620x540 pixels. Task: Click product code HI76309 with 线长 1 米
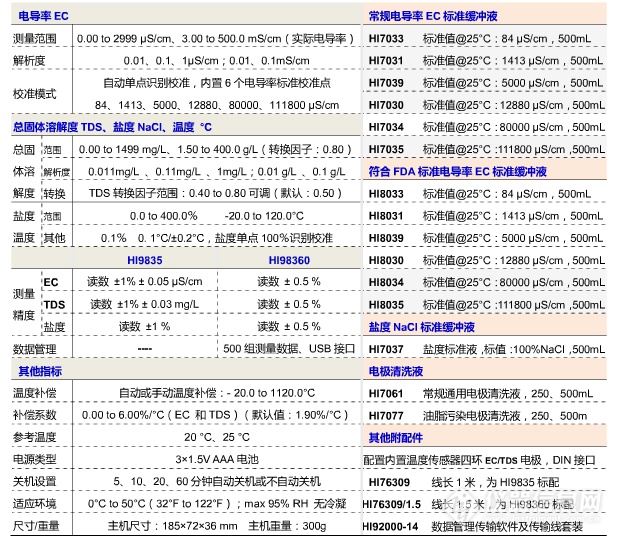tap(389, 482)
